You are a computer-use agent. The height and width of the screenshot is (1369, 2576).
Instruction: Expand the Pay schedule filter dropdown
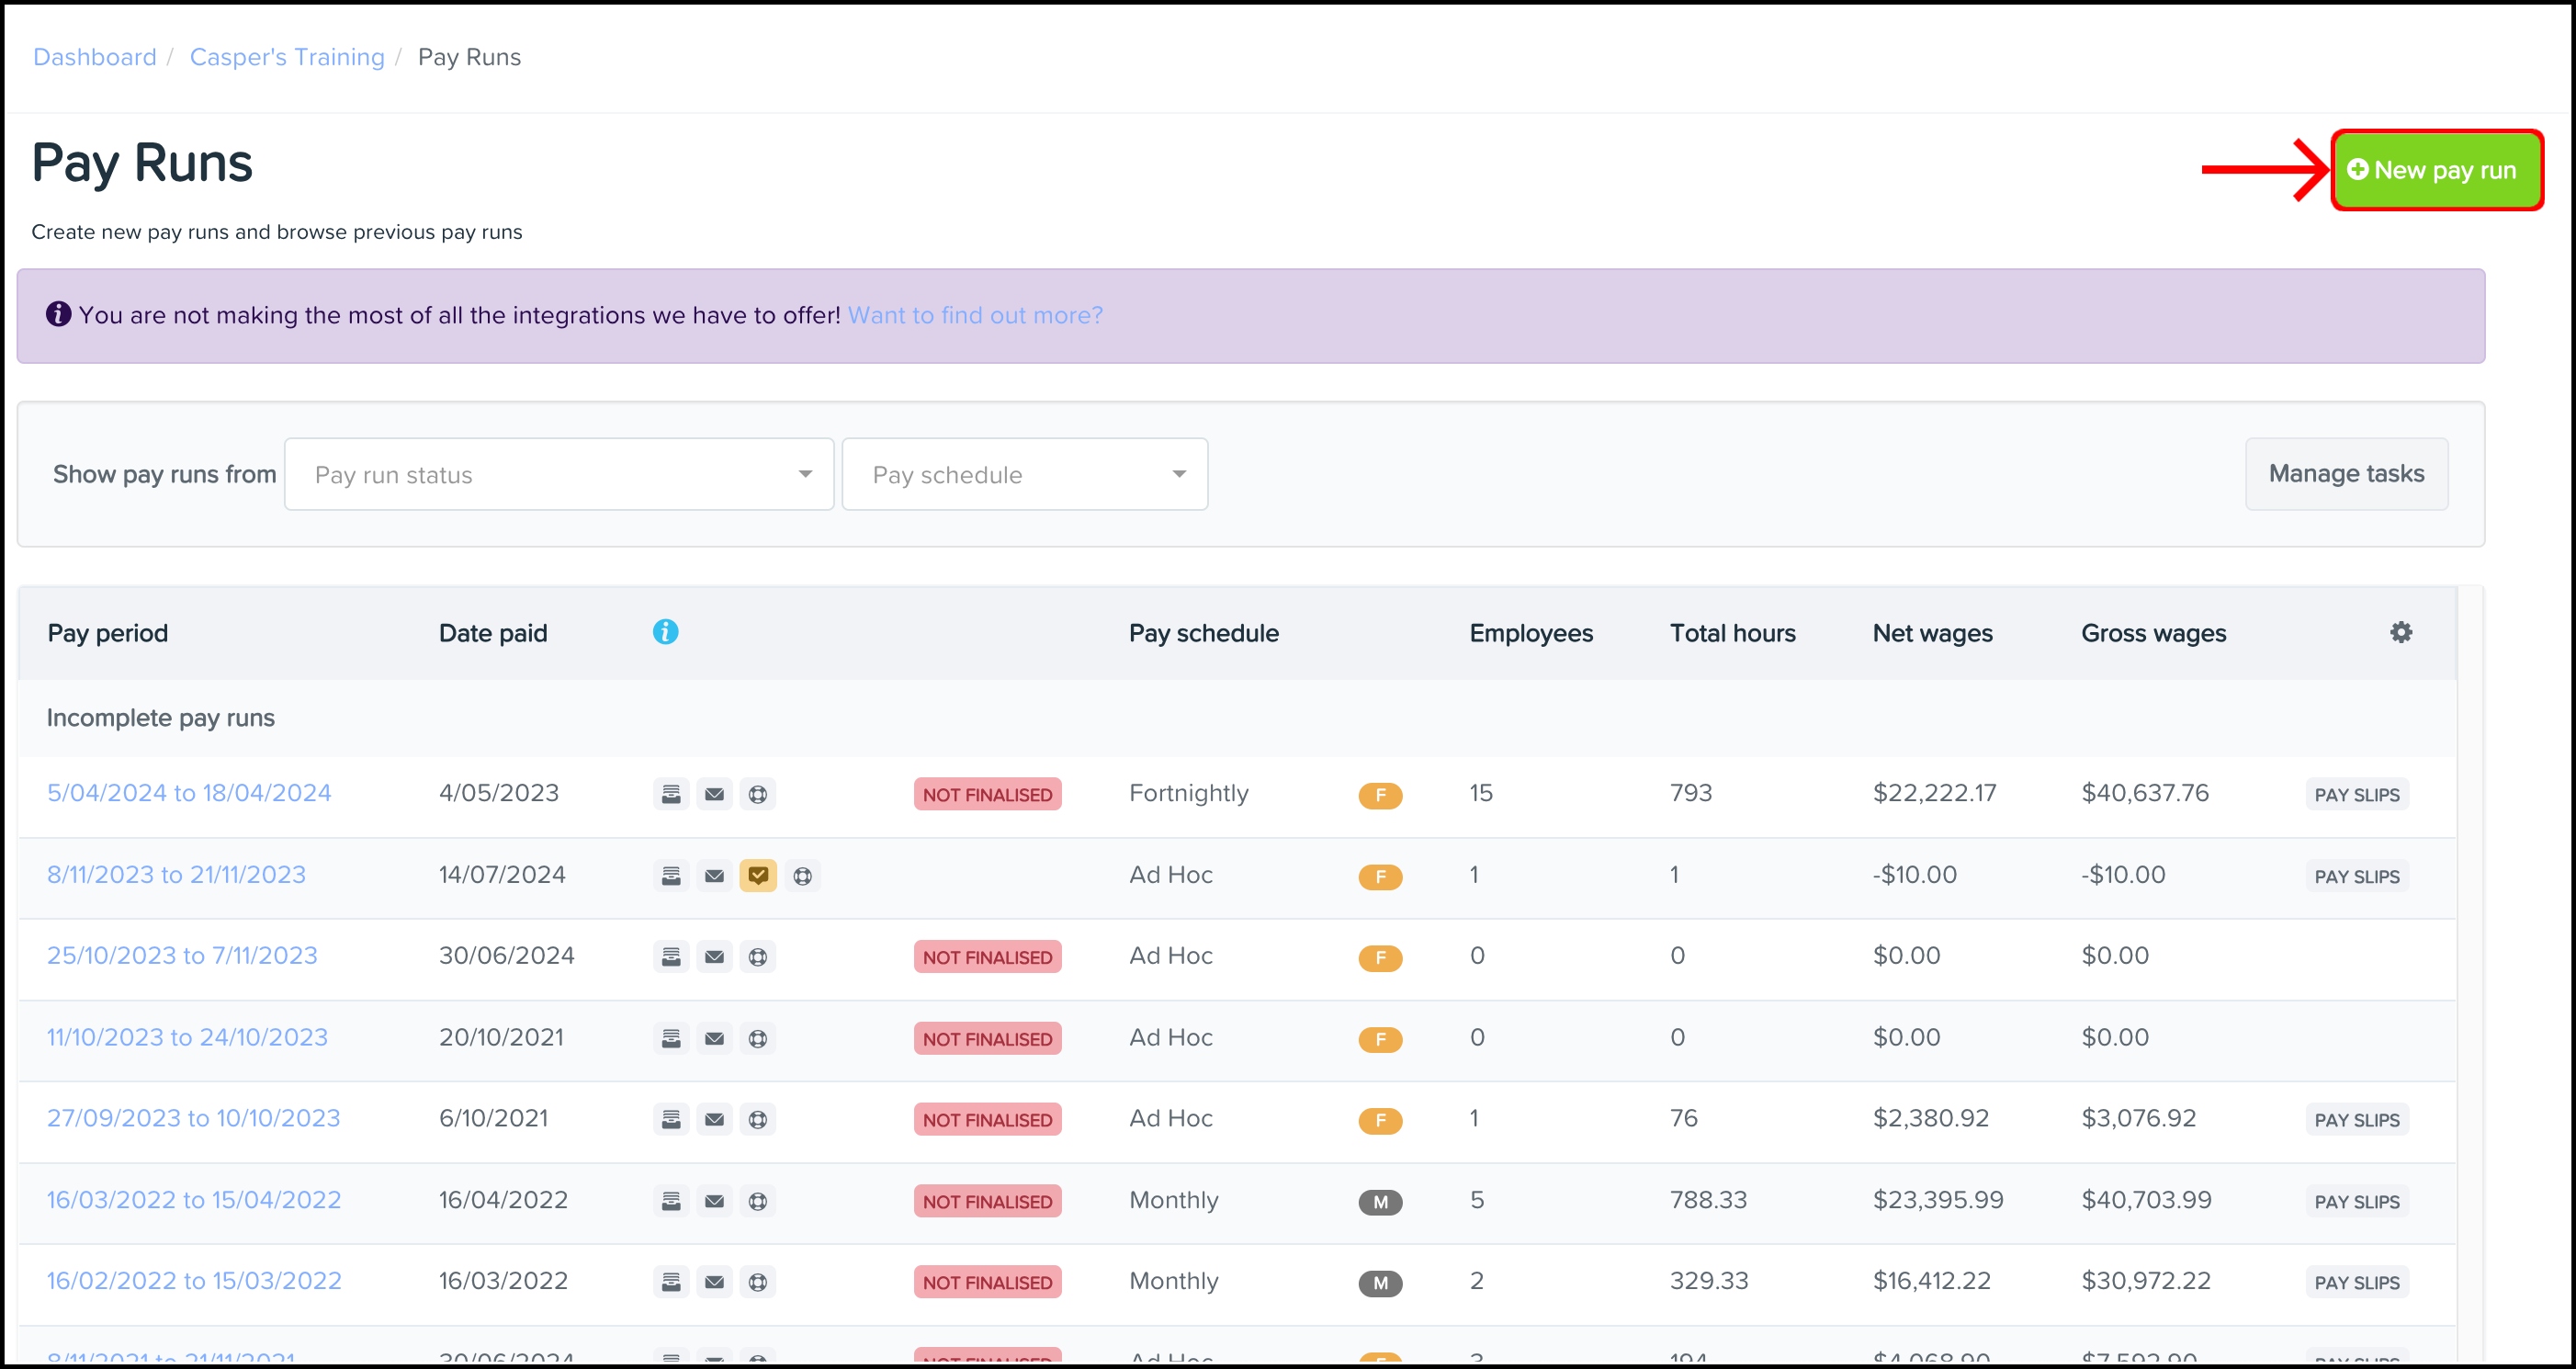coord(1024,474)
